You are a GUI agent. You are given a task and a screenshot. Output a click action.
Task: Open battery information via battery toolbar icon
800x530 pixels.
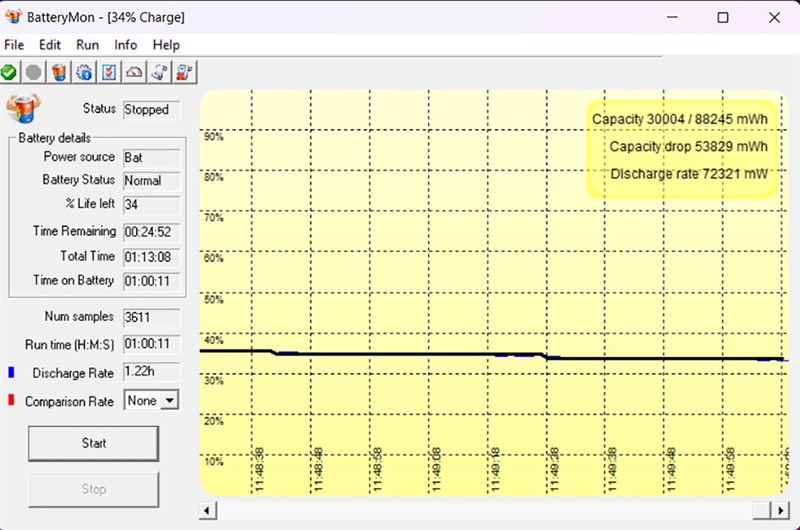point(60,72)
